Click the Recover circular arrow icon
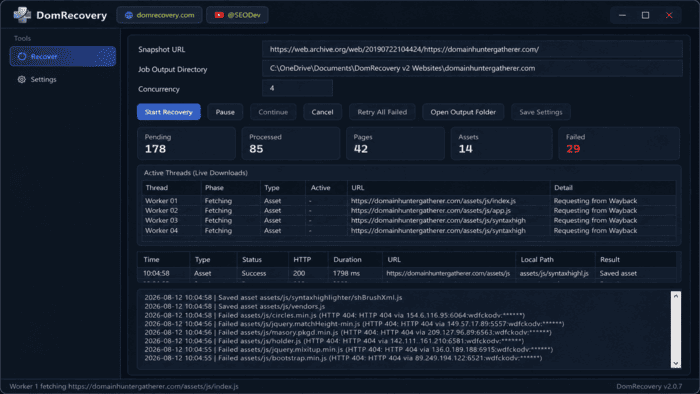700x394 pixels. (x=21, y=57)
